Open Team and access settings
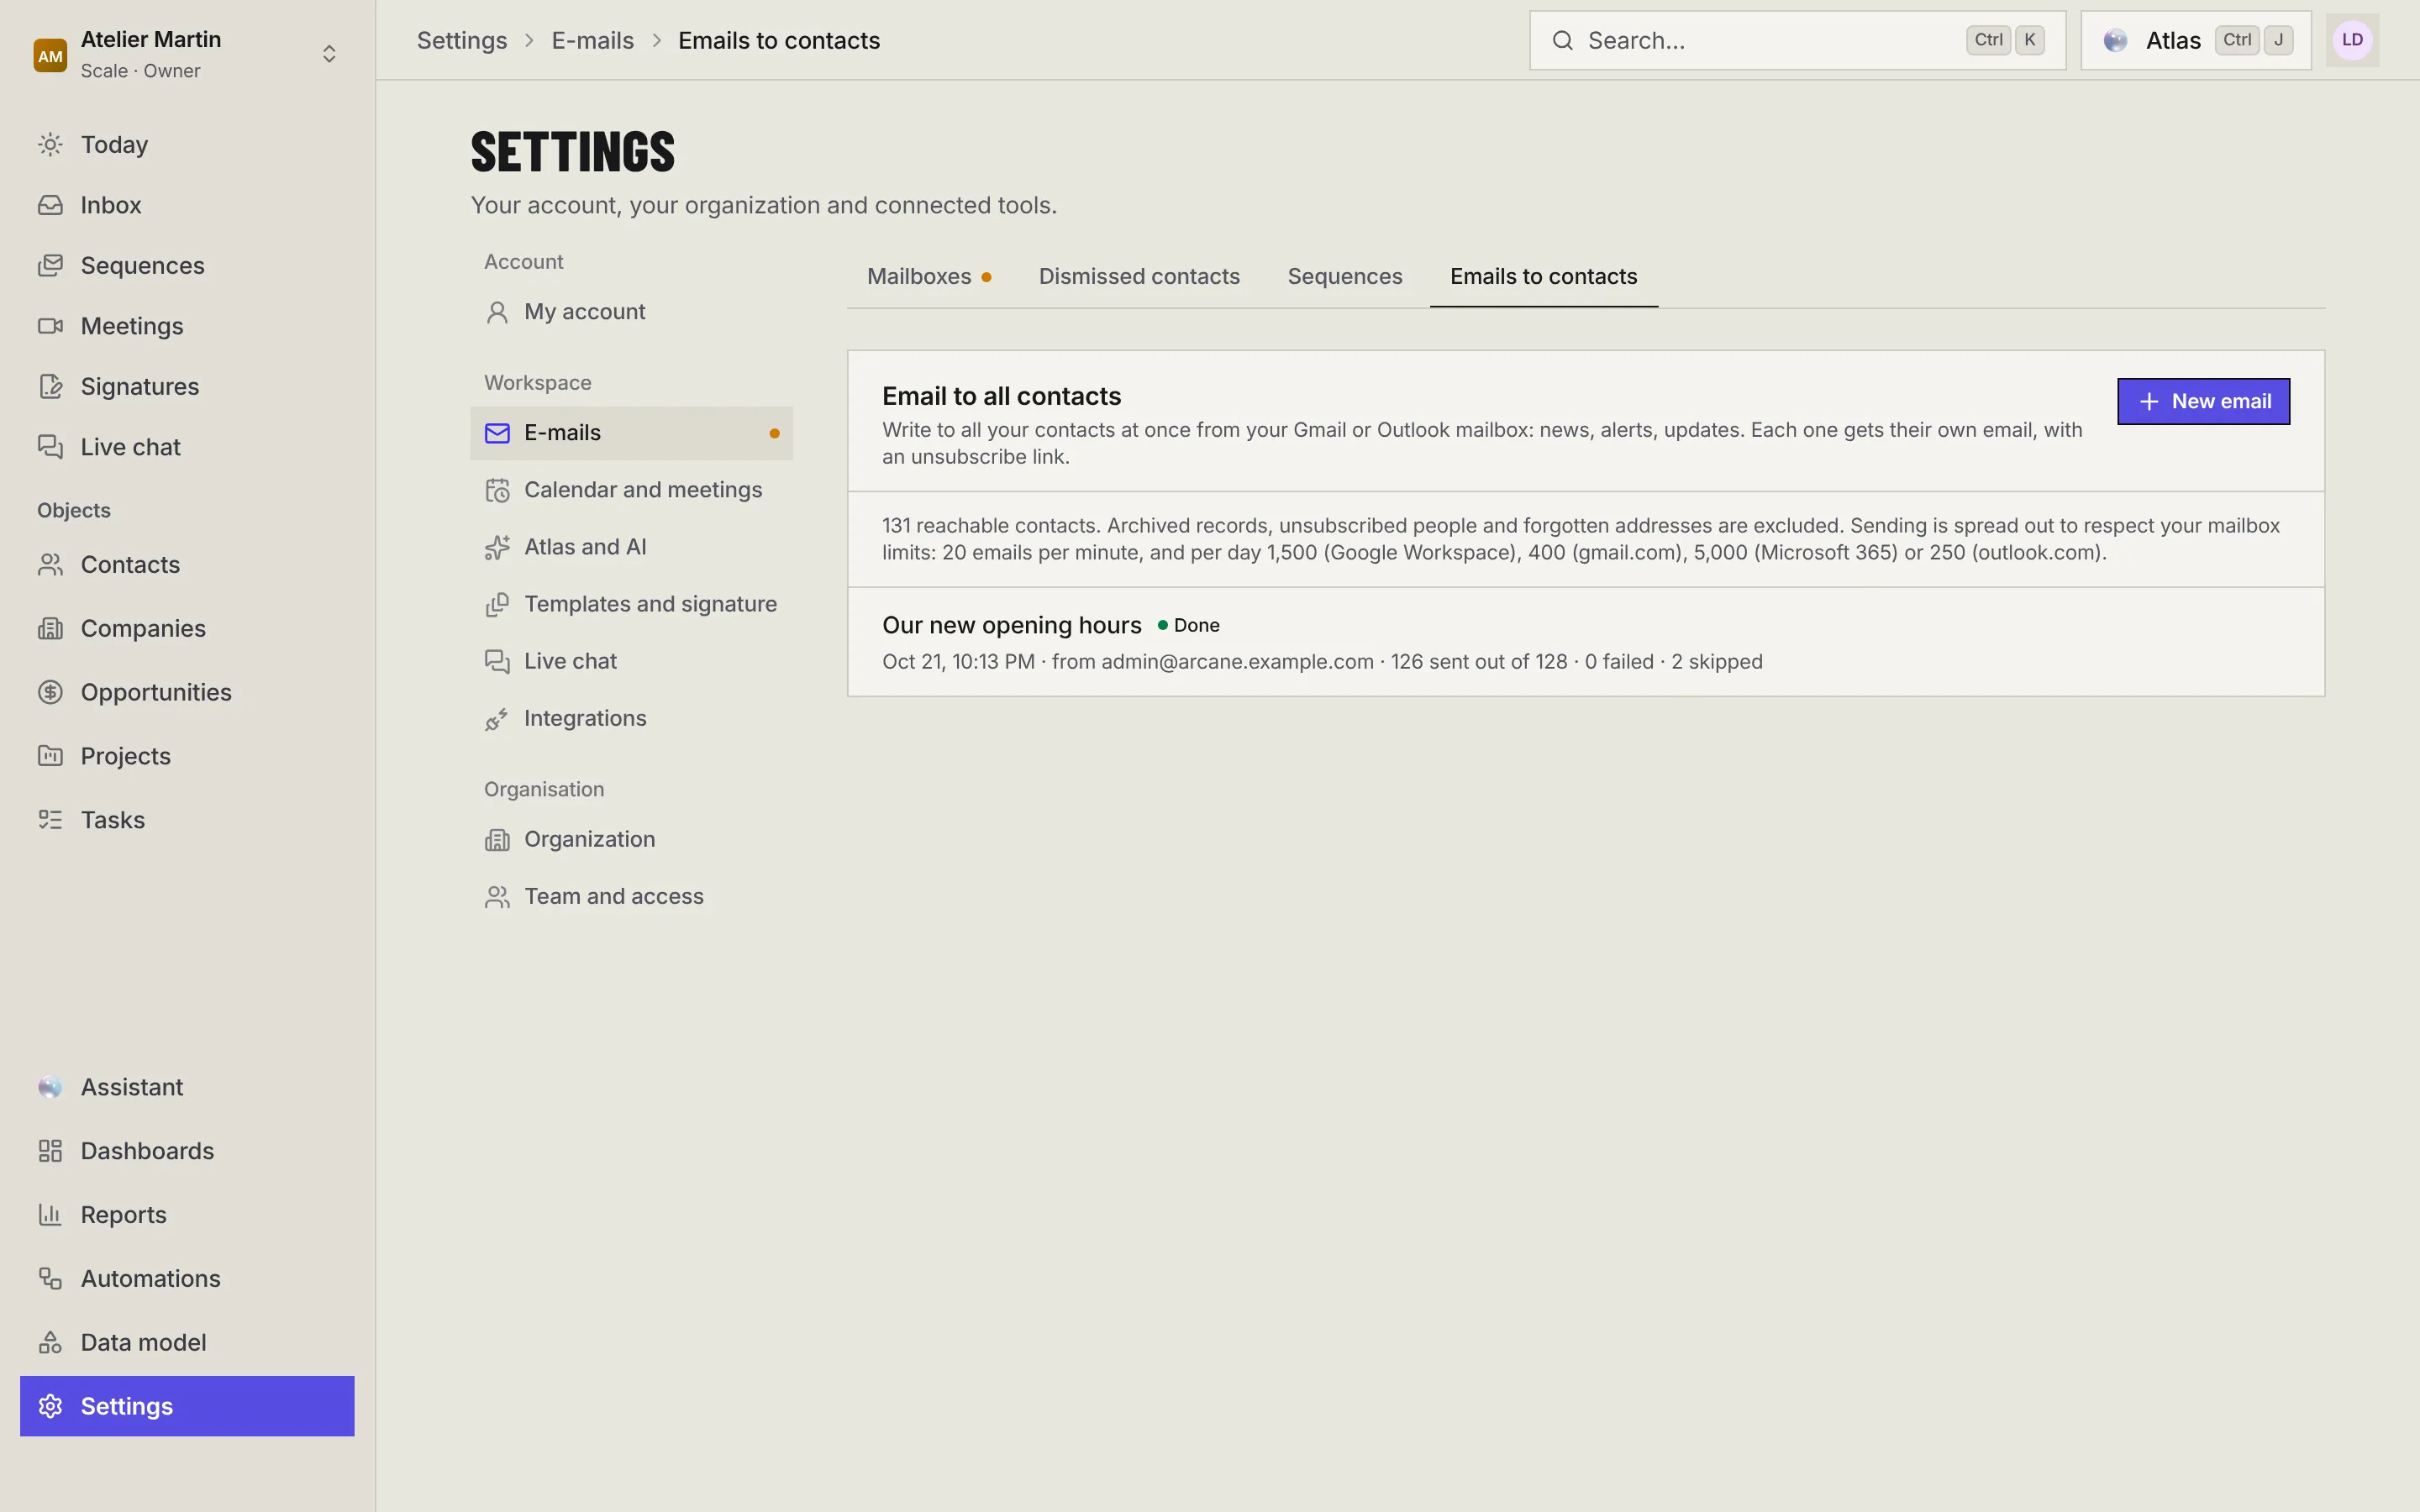2420x1512 pixels. point(631,896)
